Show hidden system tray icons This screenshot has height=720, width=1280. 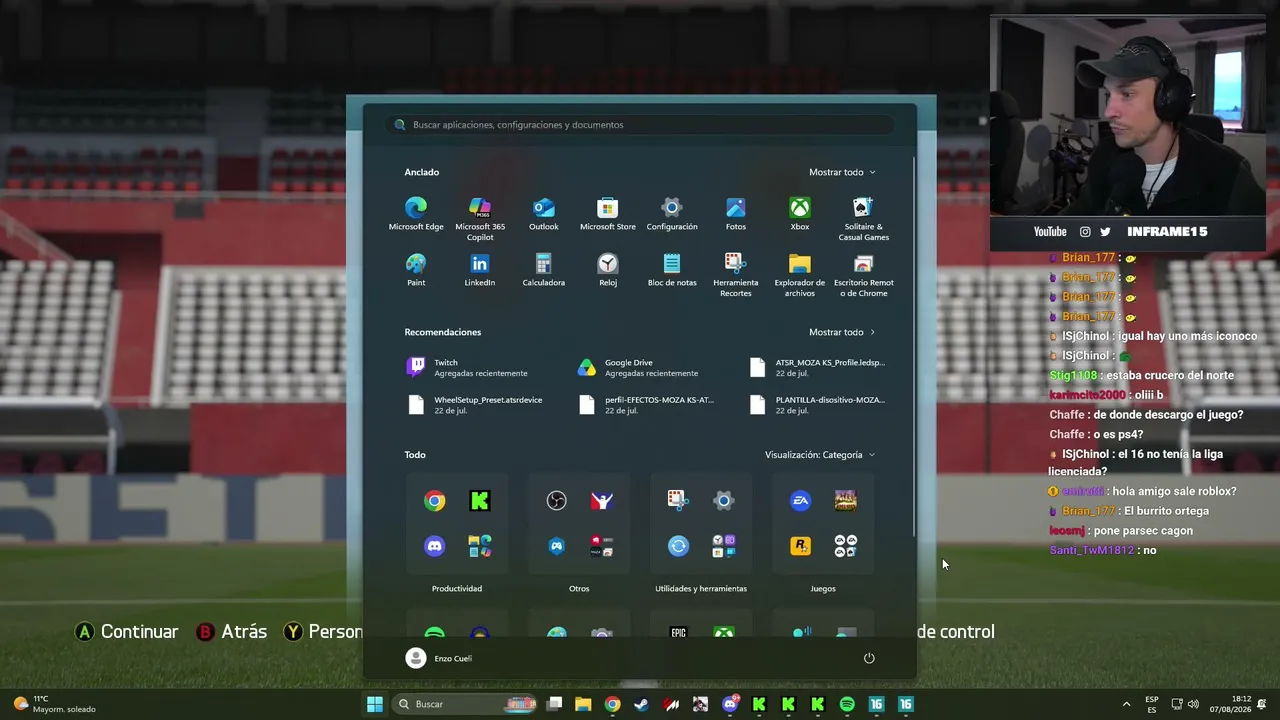click(1126, 704)
